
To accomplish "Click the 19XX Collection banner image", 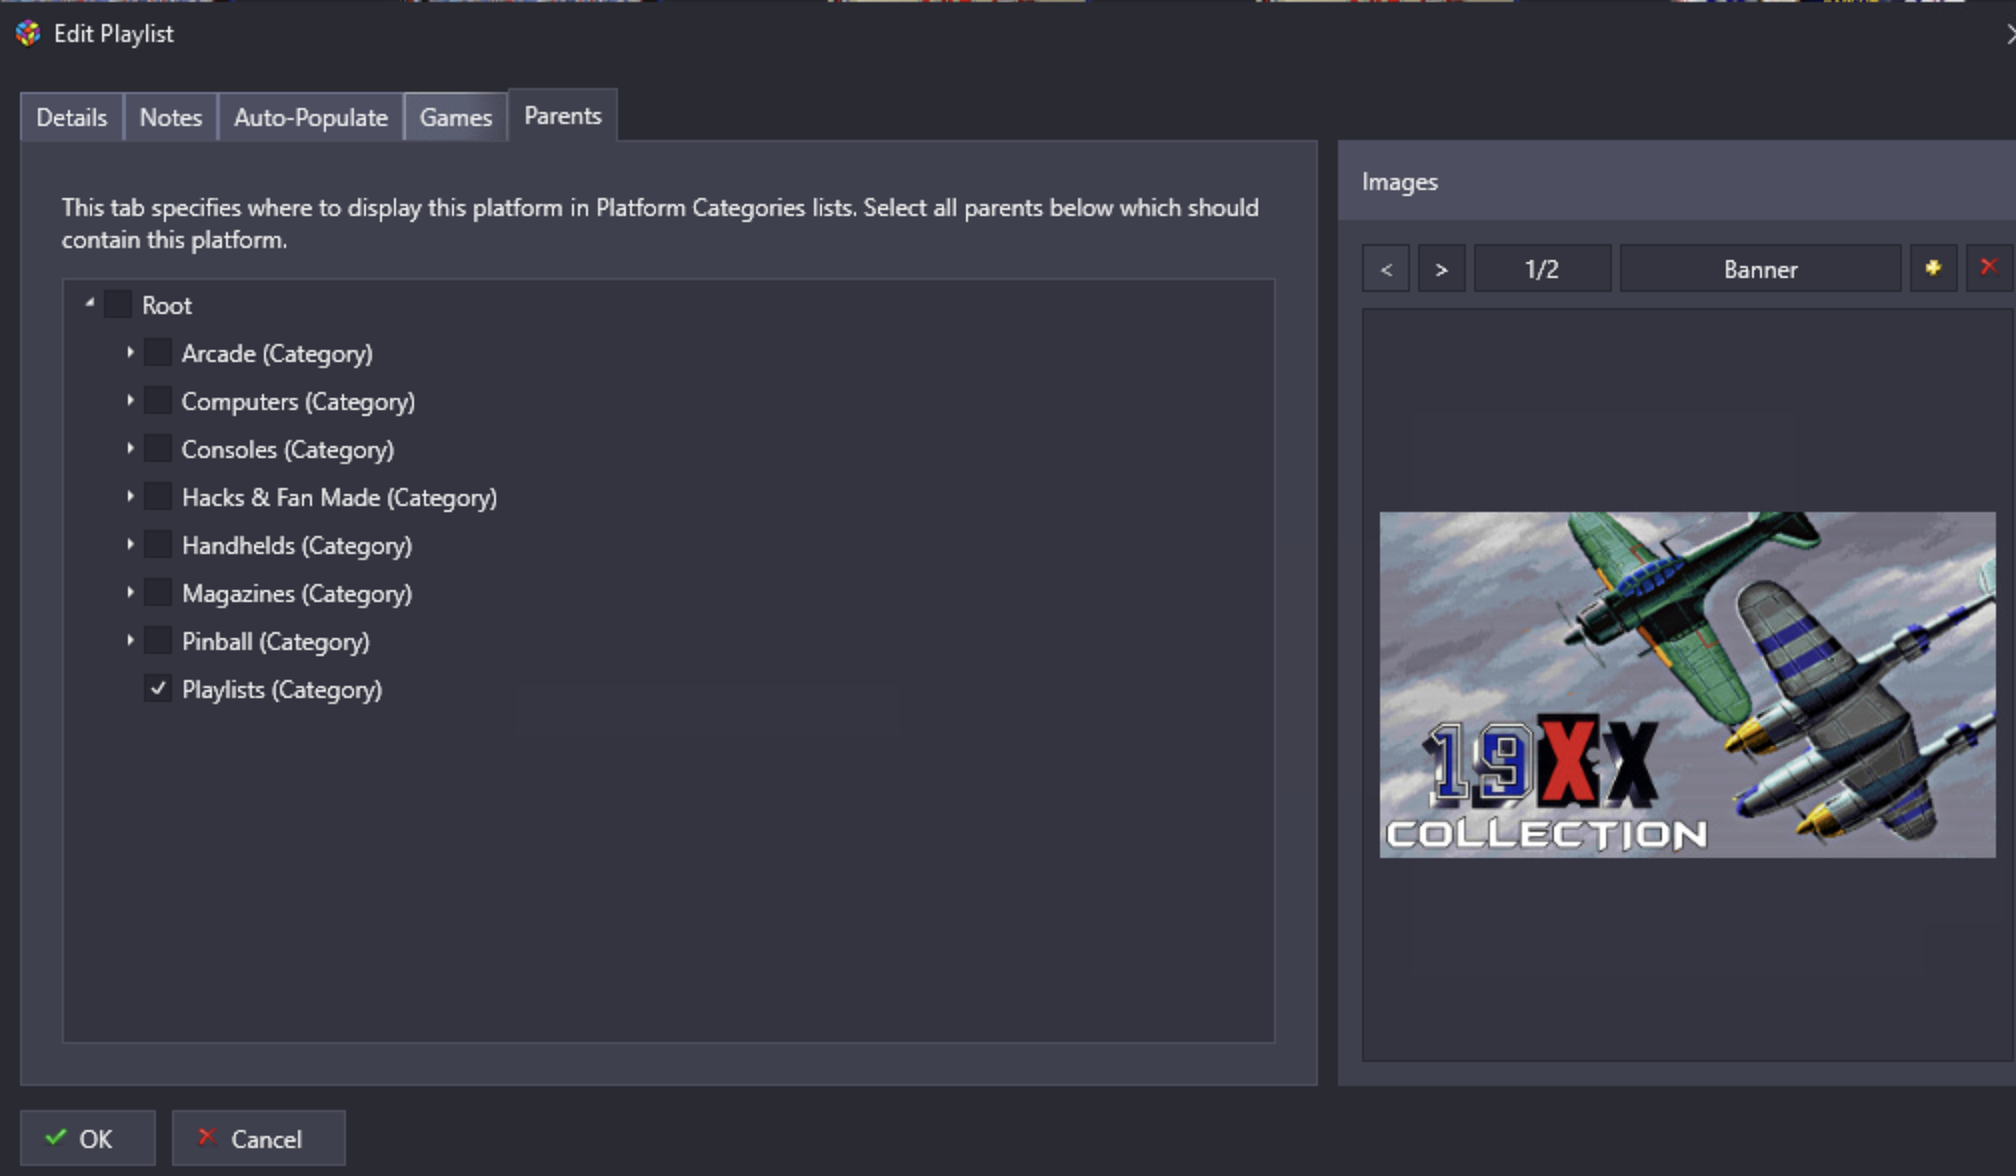I will [1687, 684].
